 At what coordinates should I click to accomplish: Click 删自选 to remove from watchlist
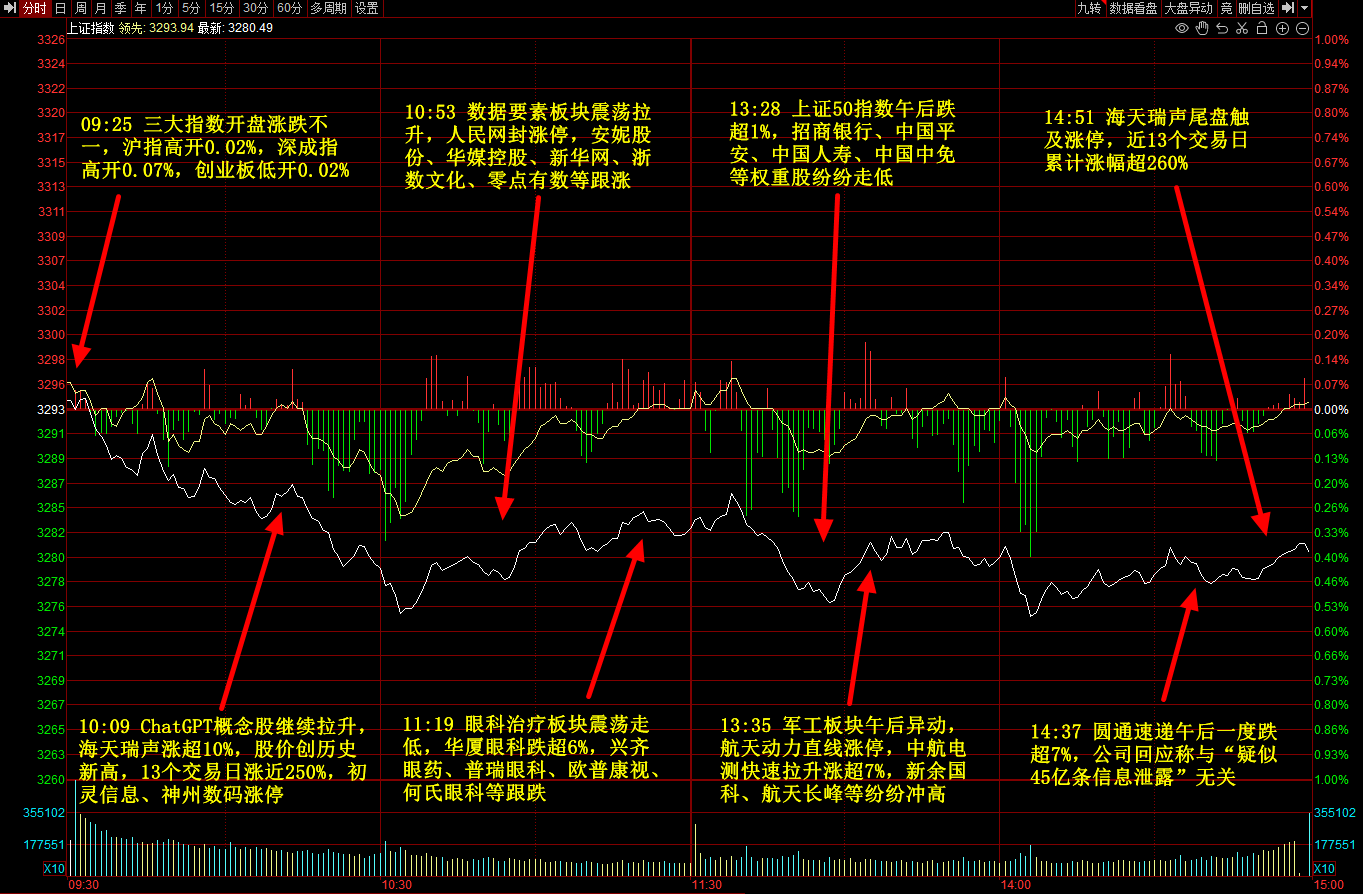(1256, 8)
